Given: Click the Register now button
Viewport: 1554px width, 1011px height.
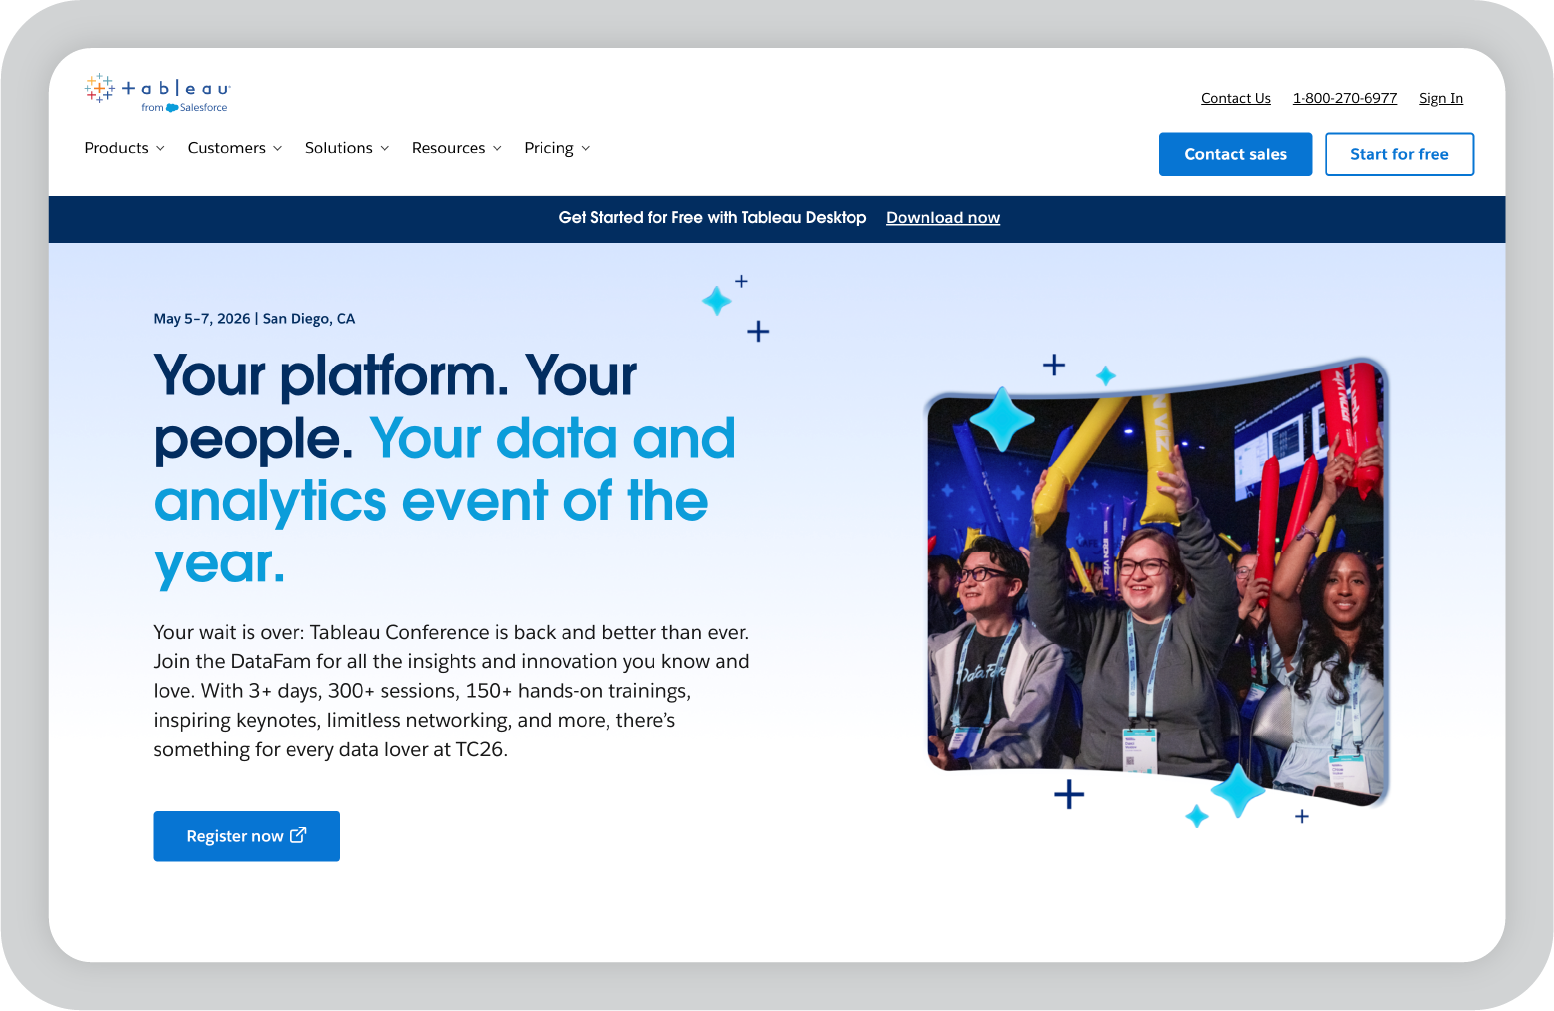Looking at the screenshot, I should 247,836.
